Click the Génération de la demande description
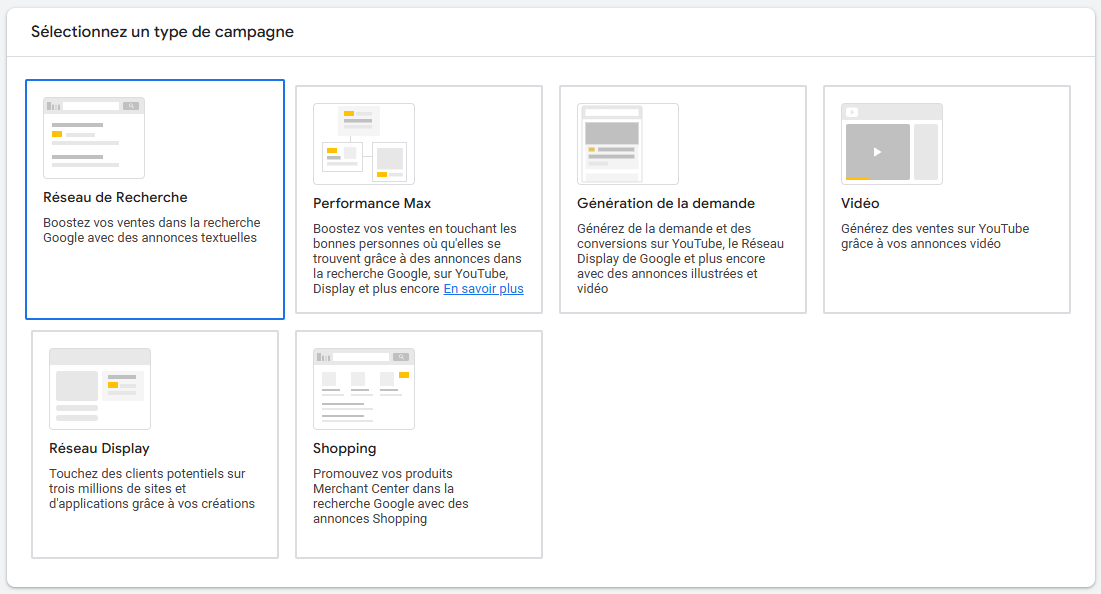 680,258
